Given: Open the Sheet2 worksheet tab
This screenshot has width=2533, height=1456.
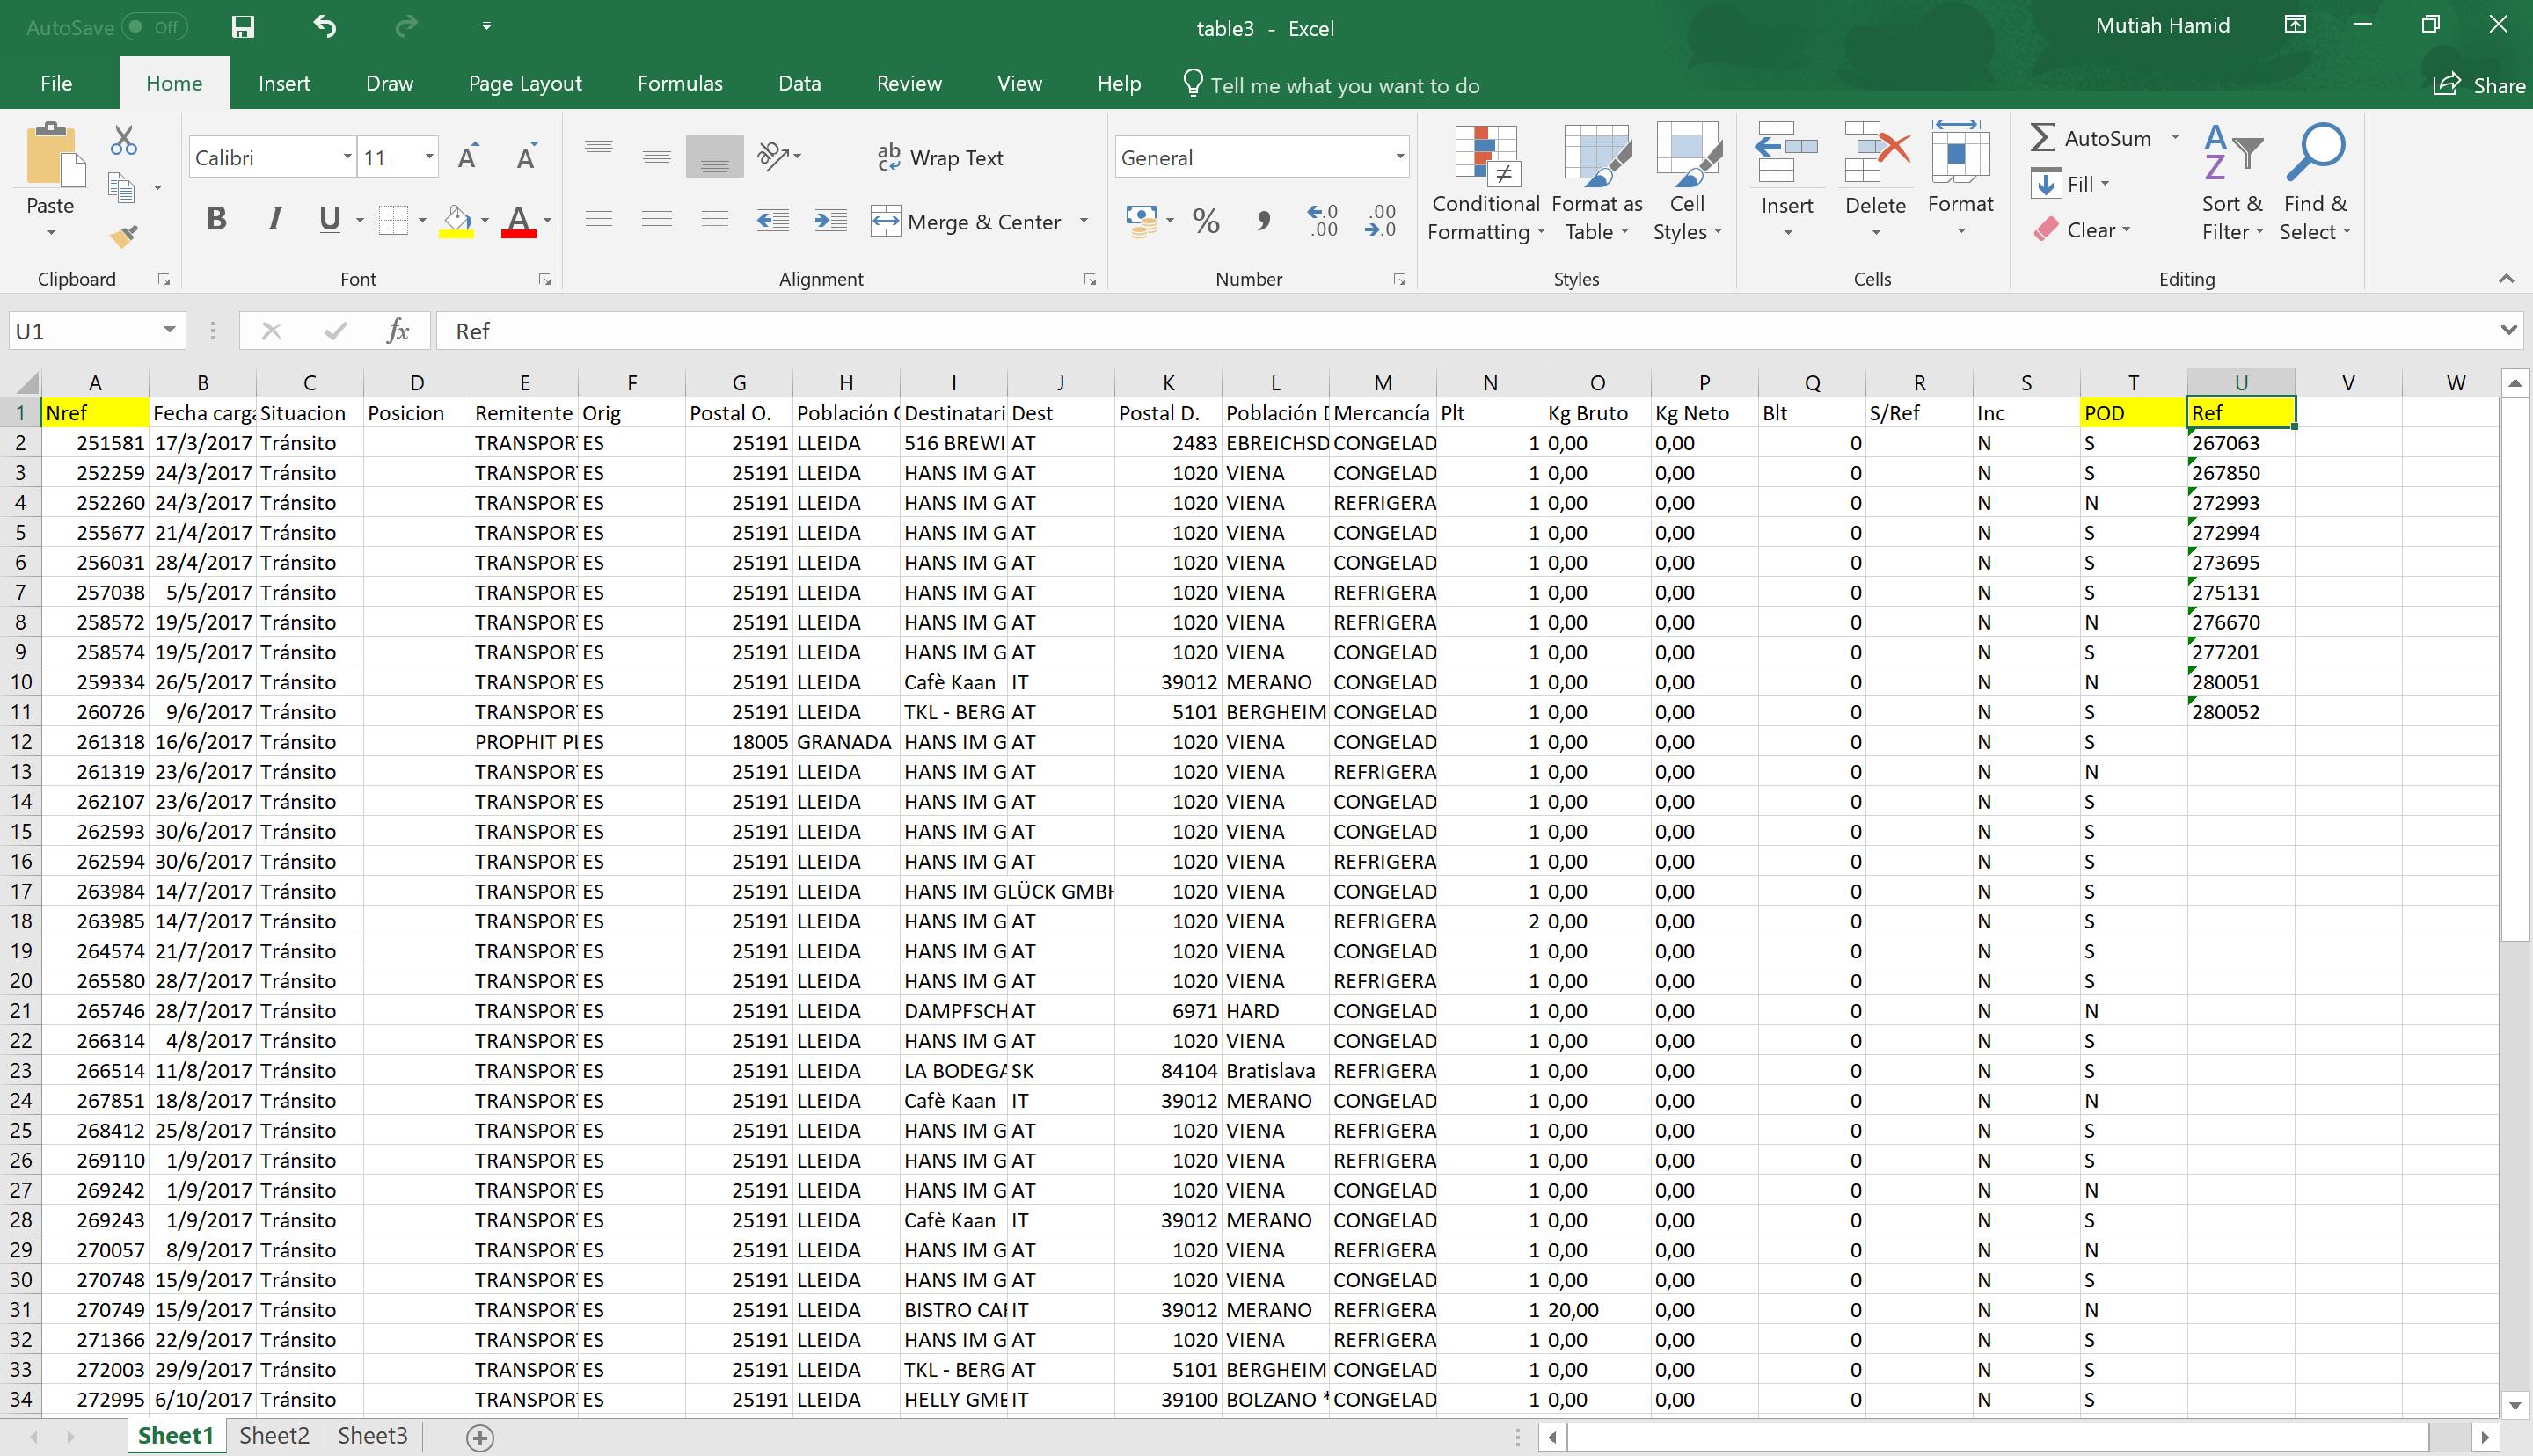Looking at the screenshot, I should pyautogui.click(x=274, y=1435).
